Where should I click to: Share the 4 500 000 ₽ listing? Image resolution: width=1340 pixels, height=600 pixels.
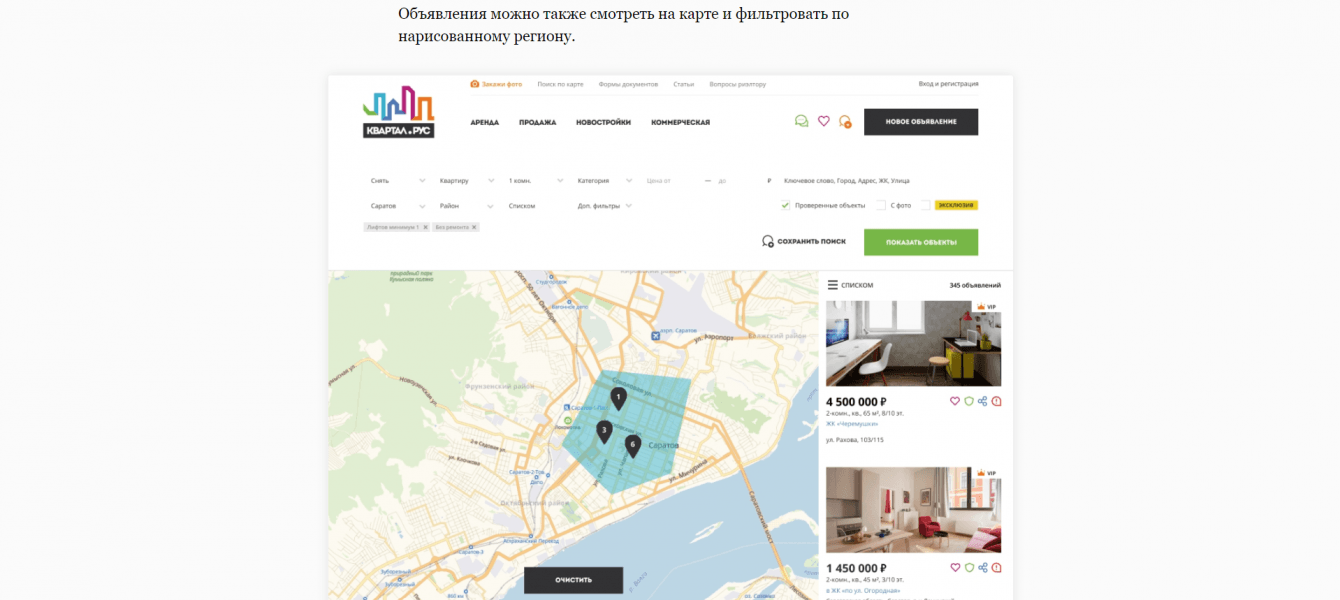[x=983, y=401]
